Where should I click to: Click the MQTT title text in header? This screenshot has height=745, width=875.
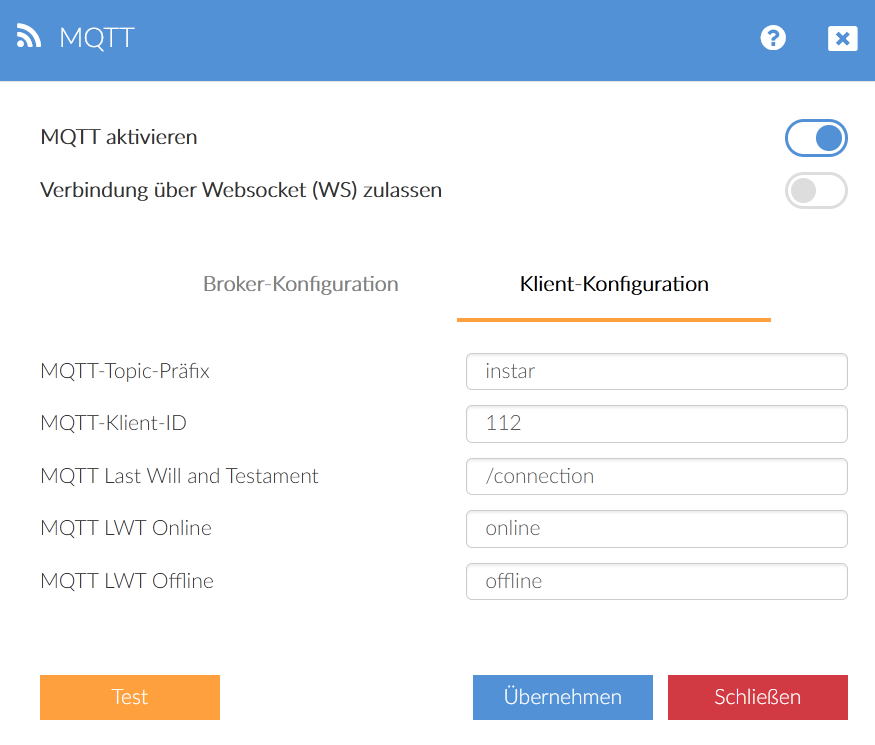(x=96, y=38)
